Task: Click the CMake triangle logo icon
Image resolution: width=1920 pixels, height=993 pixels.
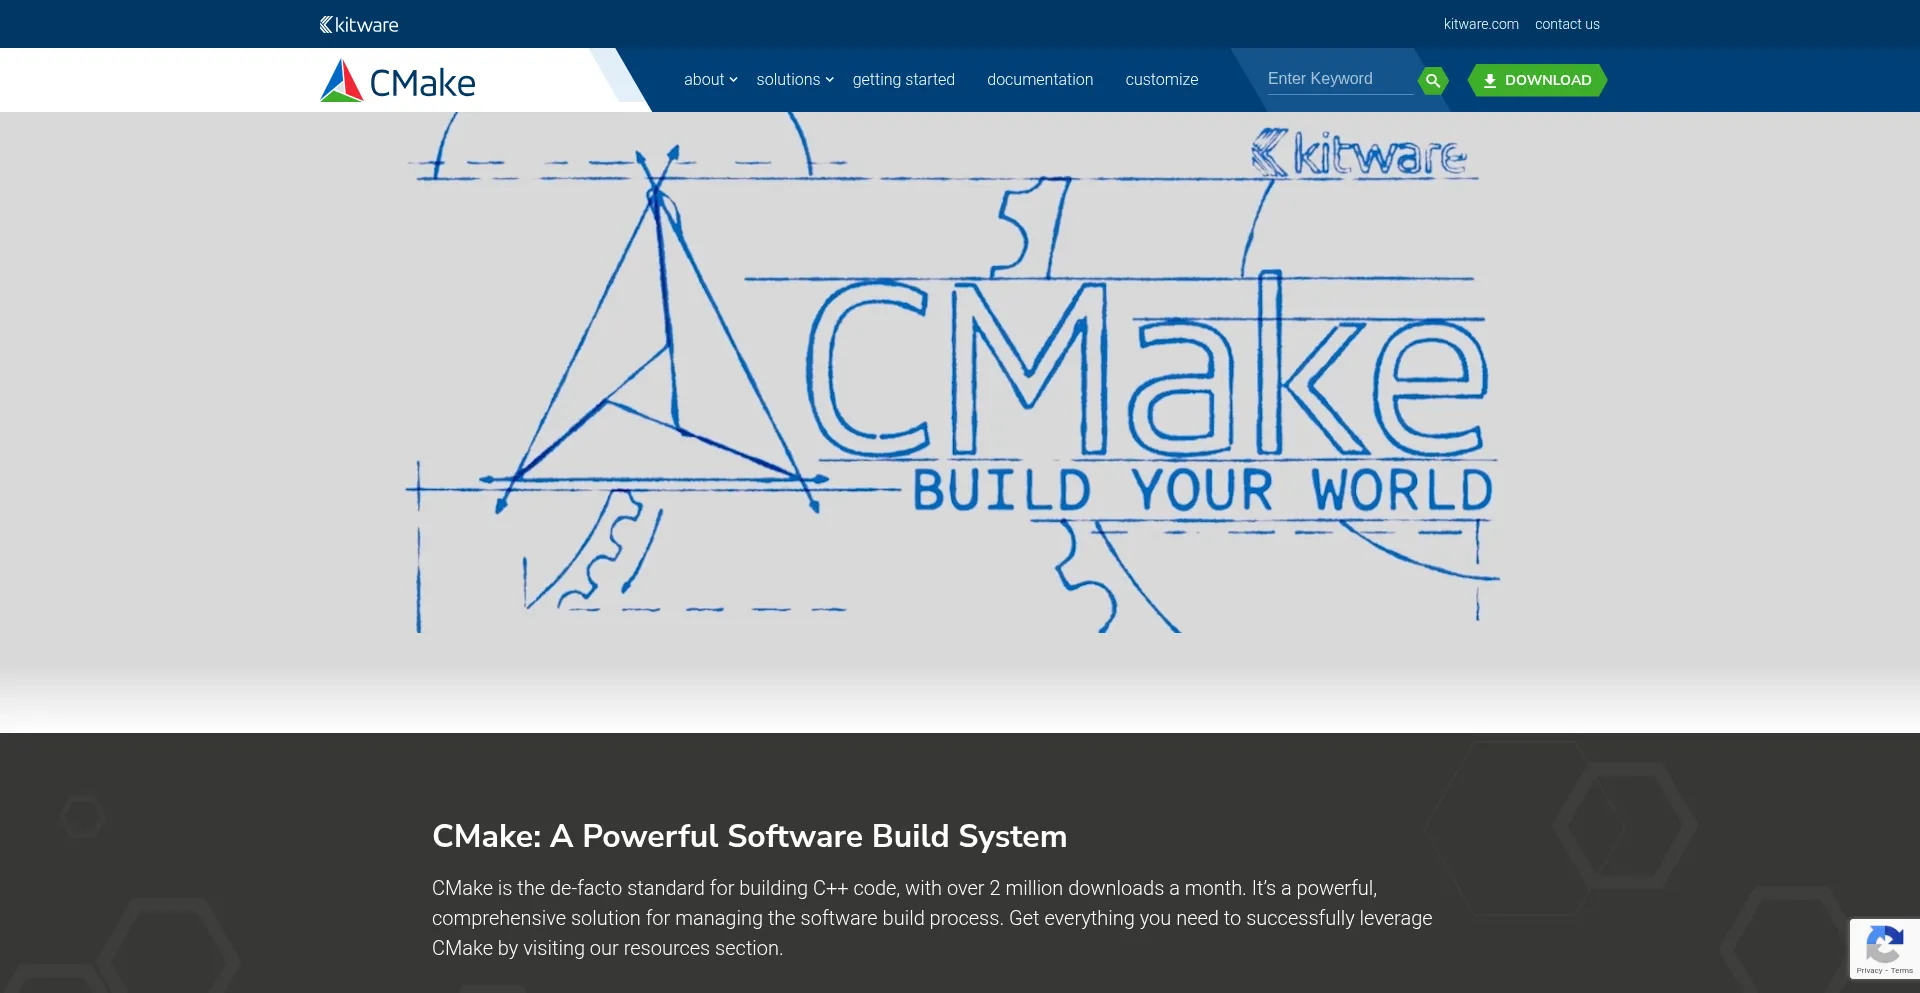Action: pos(341,81)
